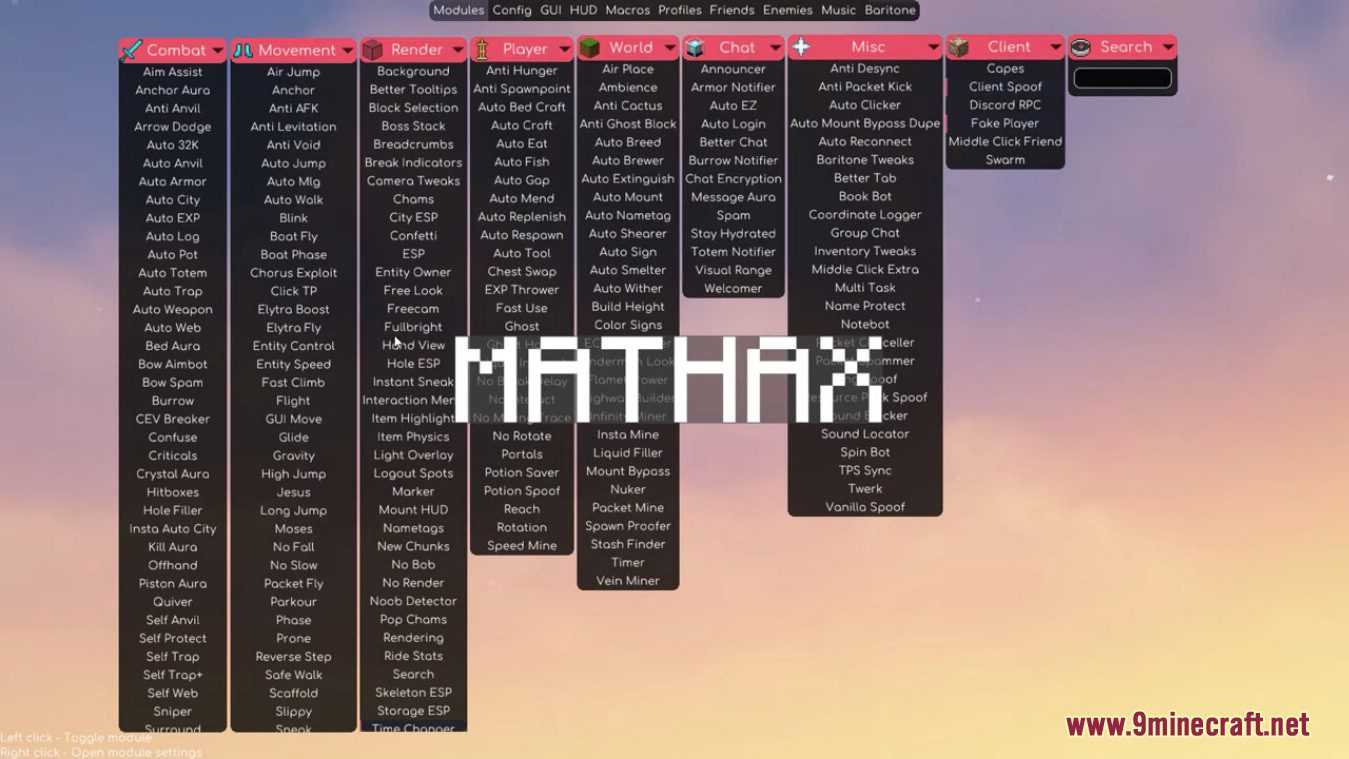The height and width of the screenshot is (759, 1349).
Task: Collapse the Chat panel arrow
Action: click(x=774, y=47)
